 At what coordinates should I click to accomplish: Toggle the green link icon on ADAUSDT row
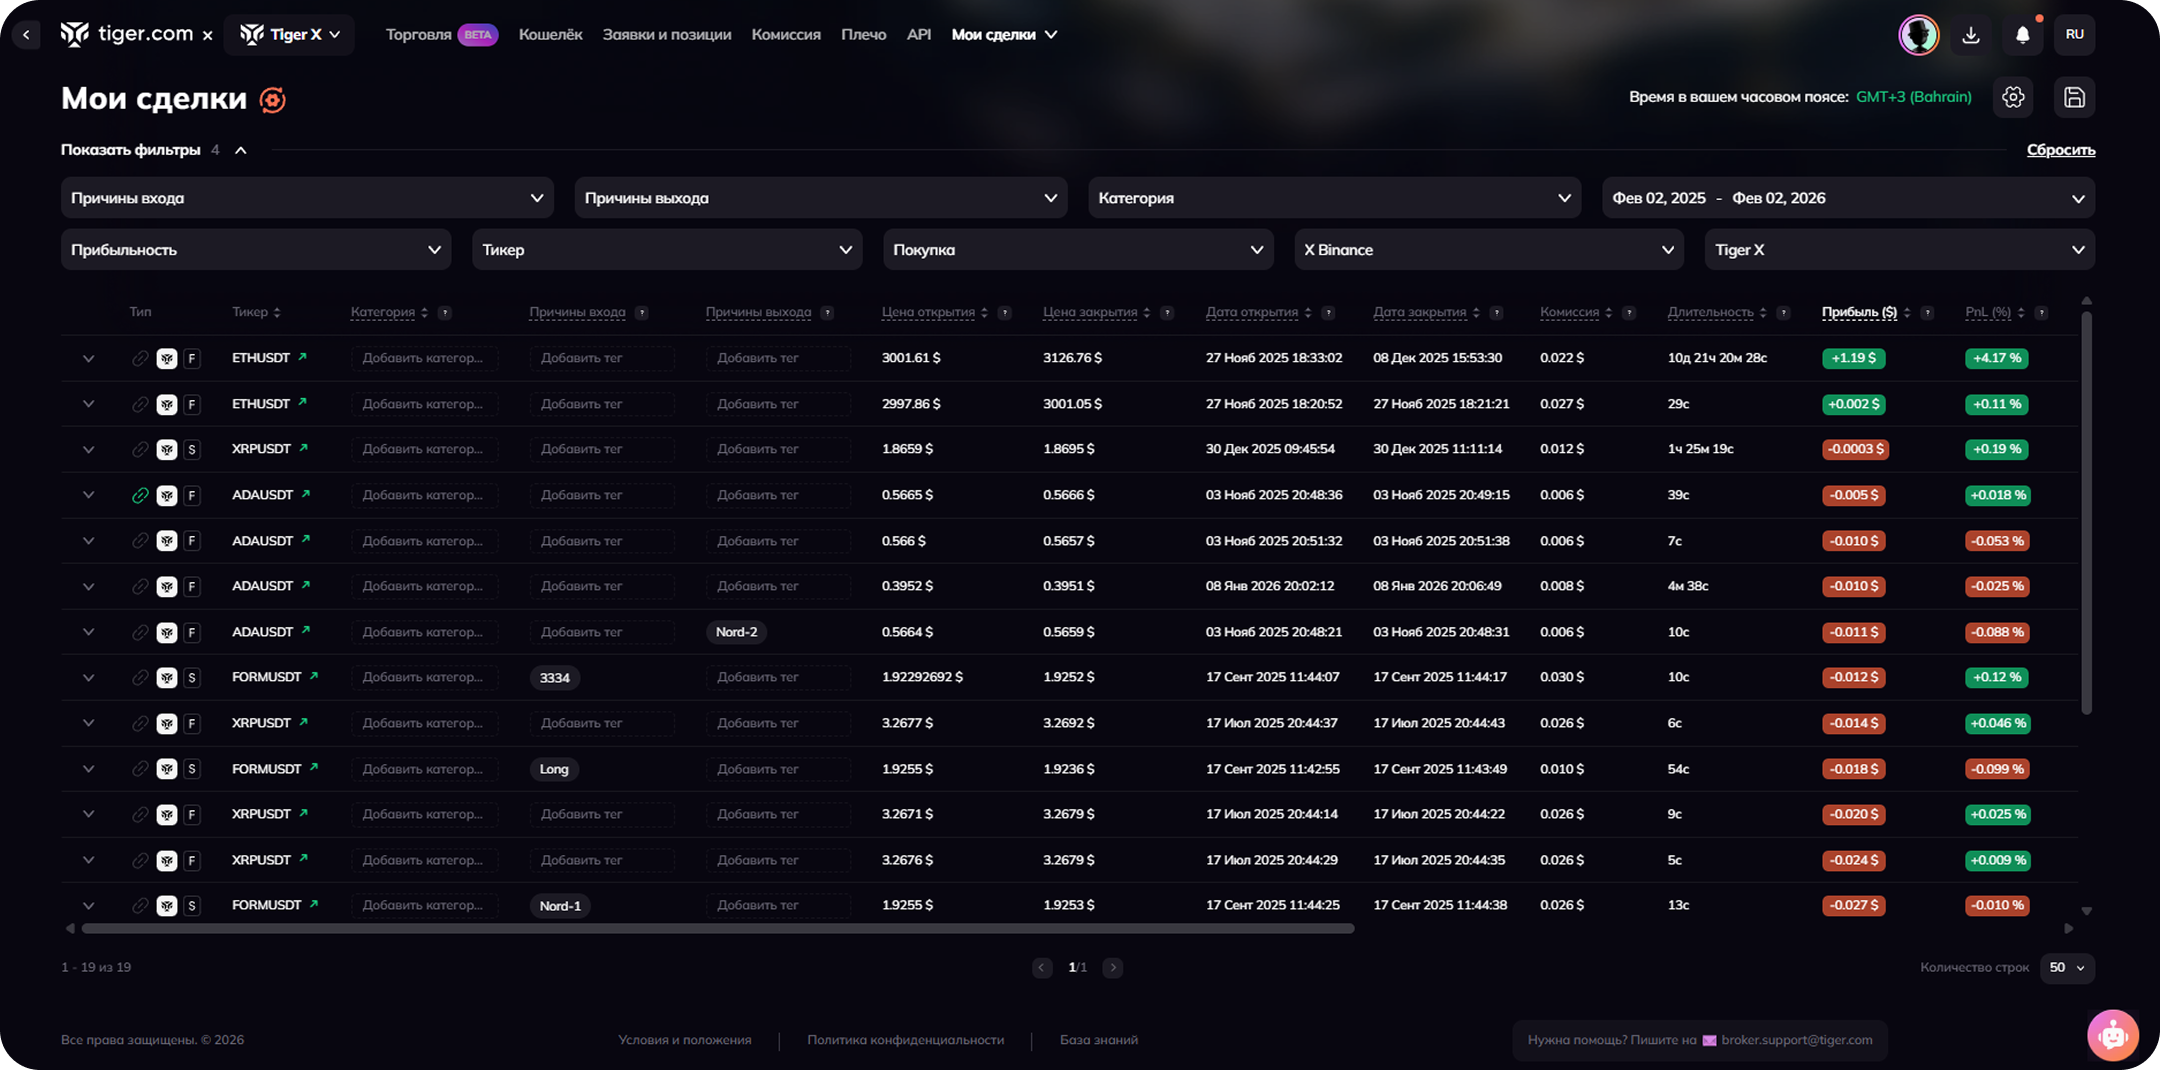140,495
